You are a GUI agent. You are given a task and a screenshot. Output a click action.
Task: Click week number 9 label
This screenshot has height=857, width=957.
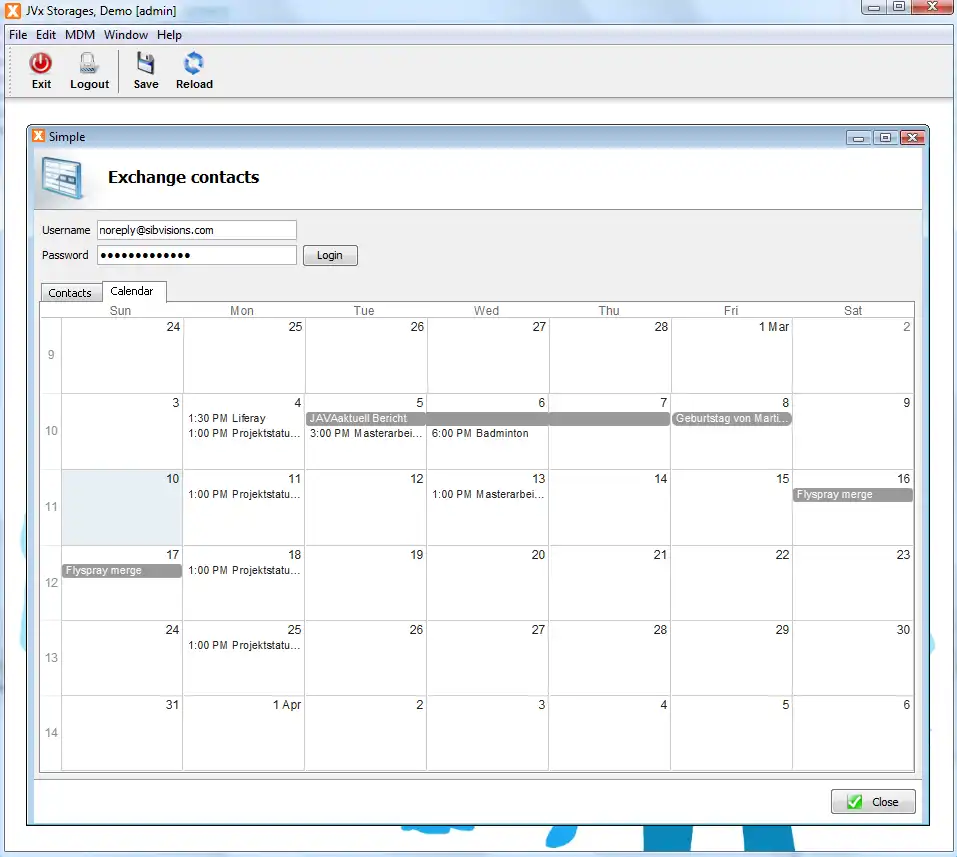point(51,355)
